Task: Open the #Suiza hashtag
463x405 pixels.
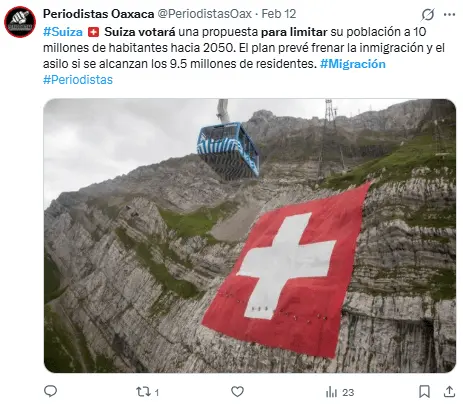Action: [x=63, y=32]
